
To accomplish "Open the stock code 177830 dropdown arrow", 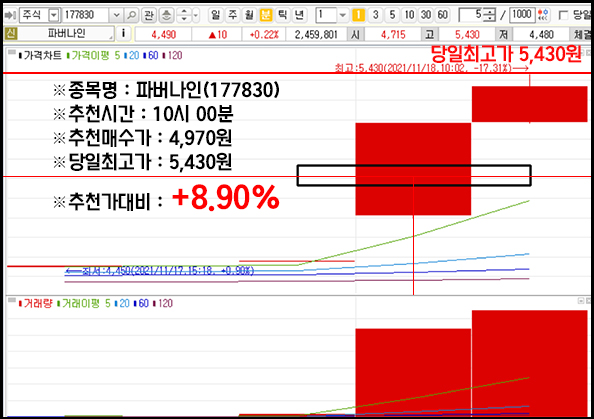I will [116, 15].
